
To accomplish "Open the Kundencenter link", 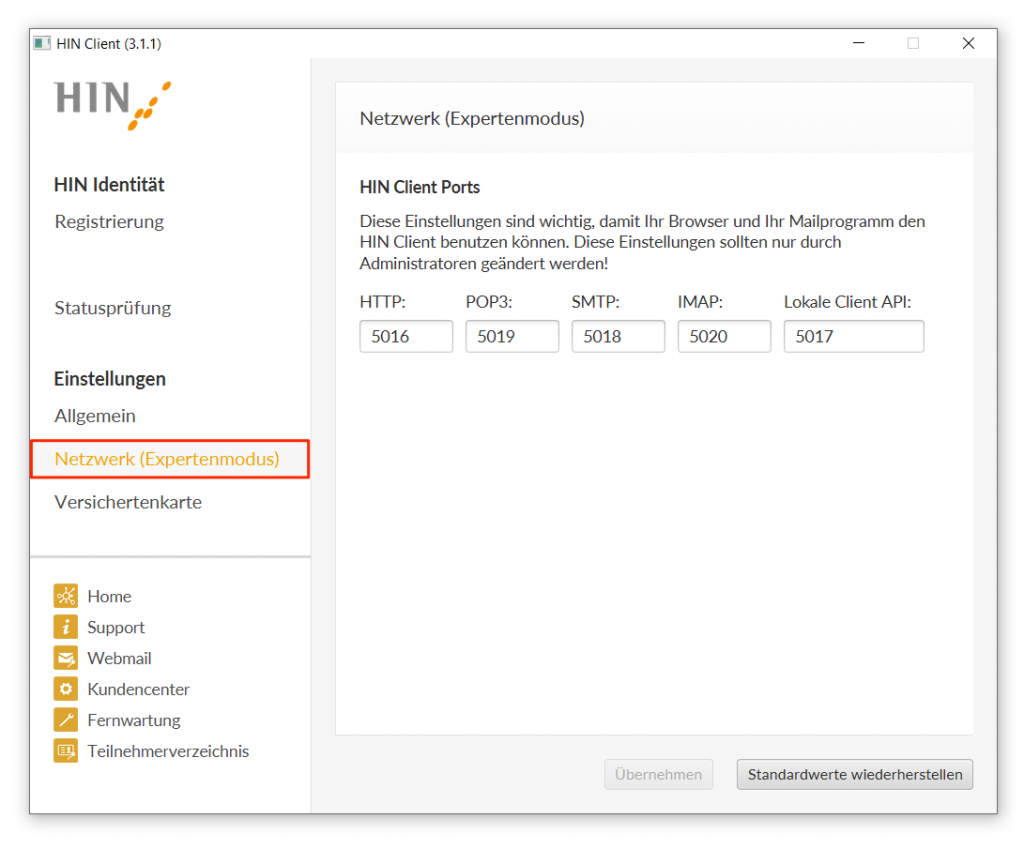I will click(x=138, y=689).
